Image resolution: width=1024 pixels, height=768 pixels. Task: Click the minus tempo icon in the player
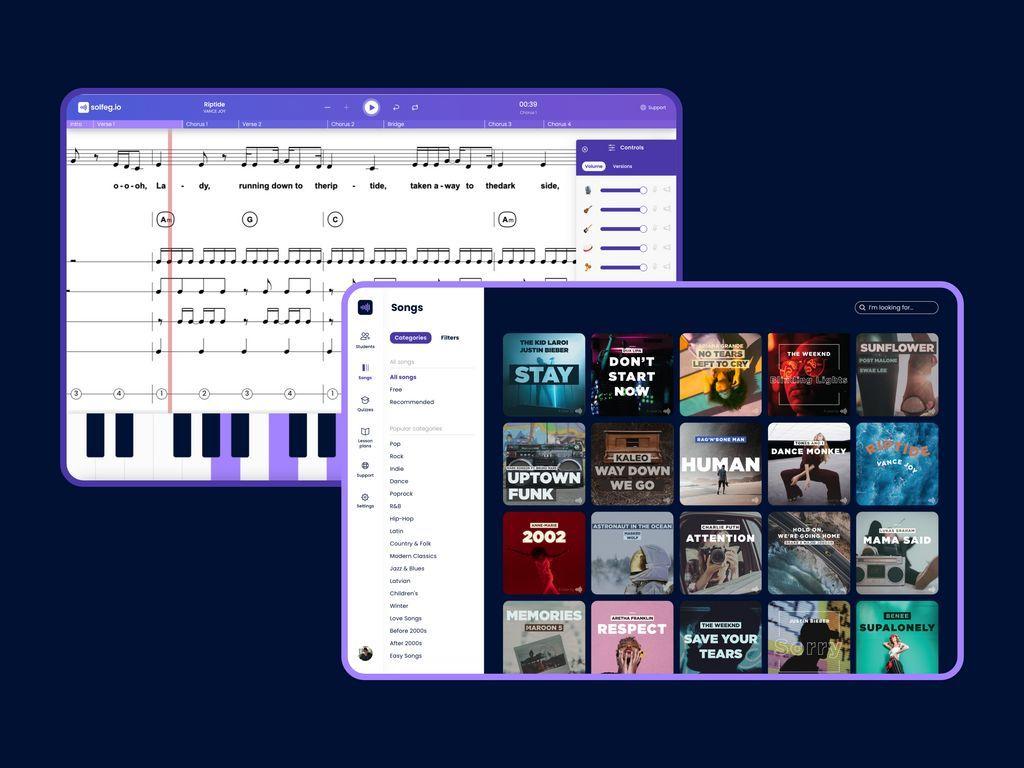click(328, 107)
